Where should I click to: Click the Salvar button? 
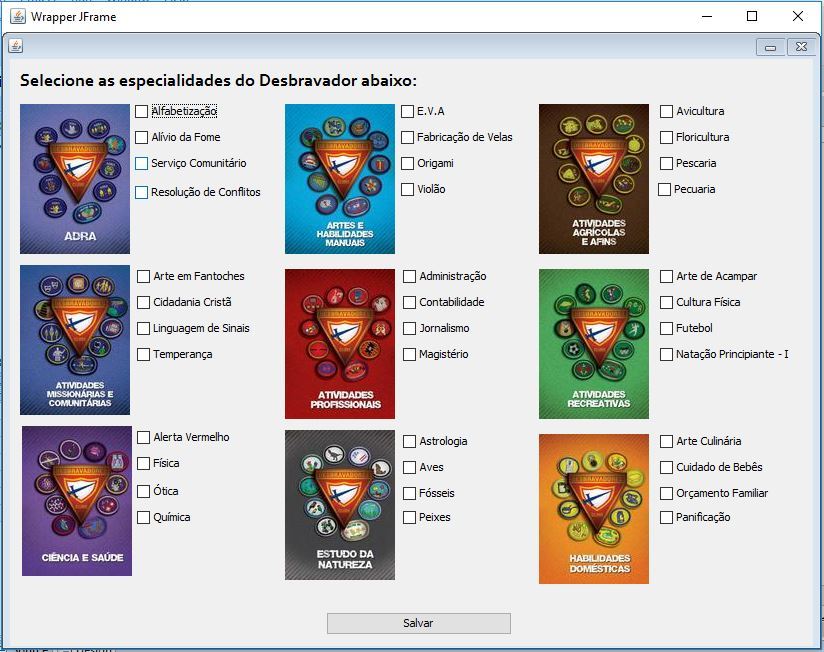coord(418,623)
